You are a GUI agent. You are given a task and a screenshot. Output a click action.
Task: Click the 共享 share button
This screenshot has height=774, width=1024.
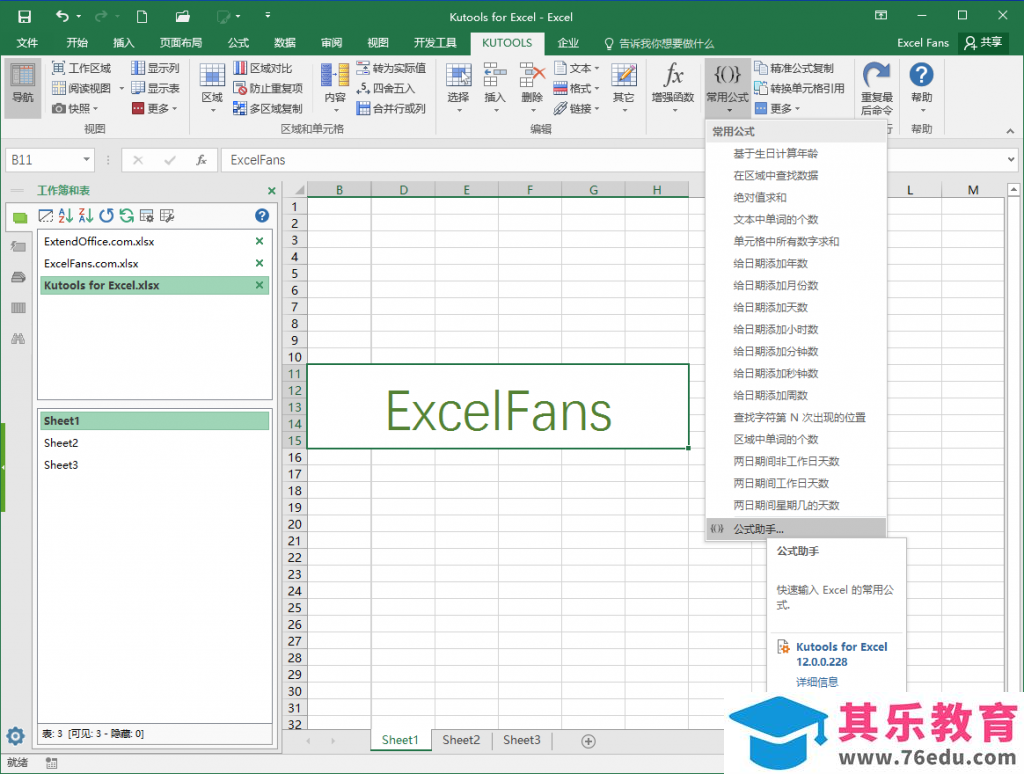coord(983,42)
